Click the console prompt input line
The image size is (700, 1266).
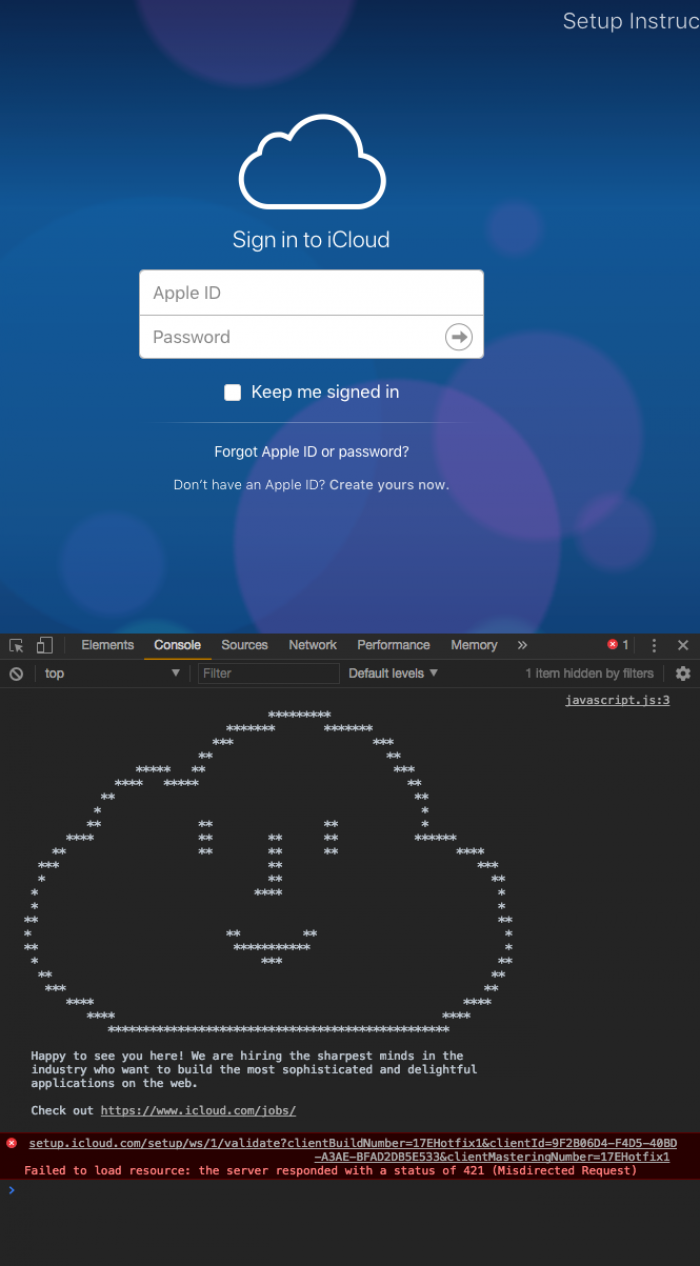click(x=350, y=1190)
